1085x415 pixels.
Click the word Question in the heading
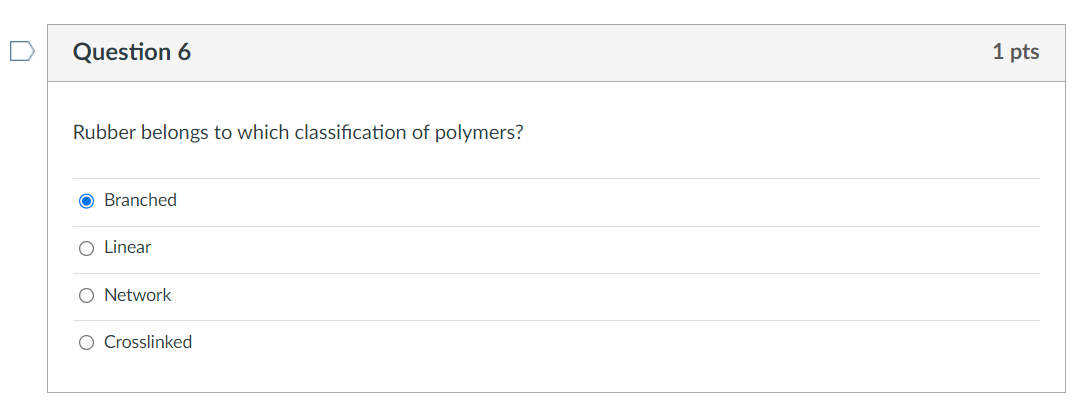click(x=122, y=52)
